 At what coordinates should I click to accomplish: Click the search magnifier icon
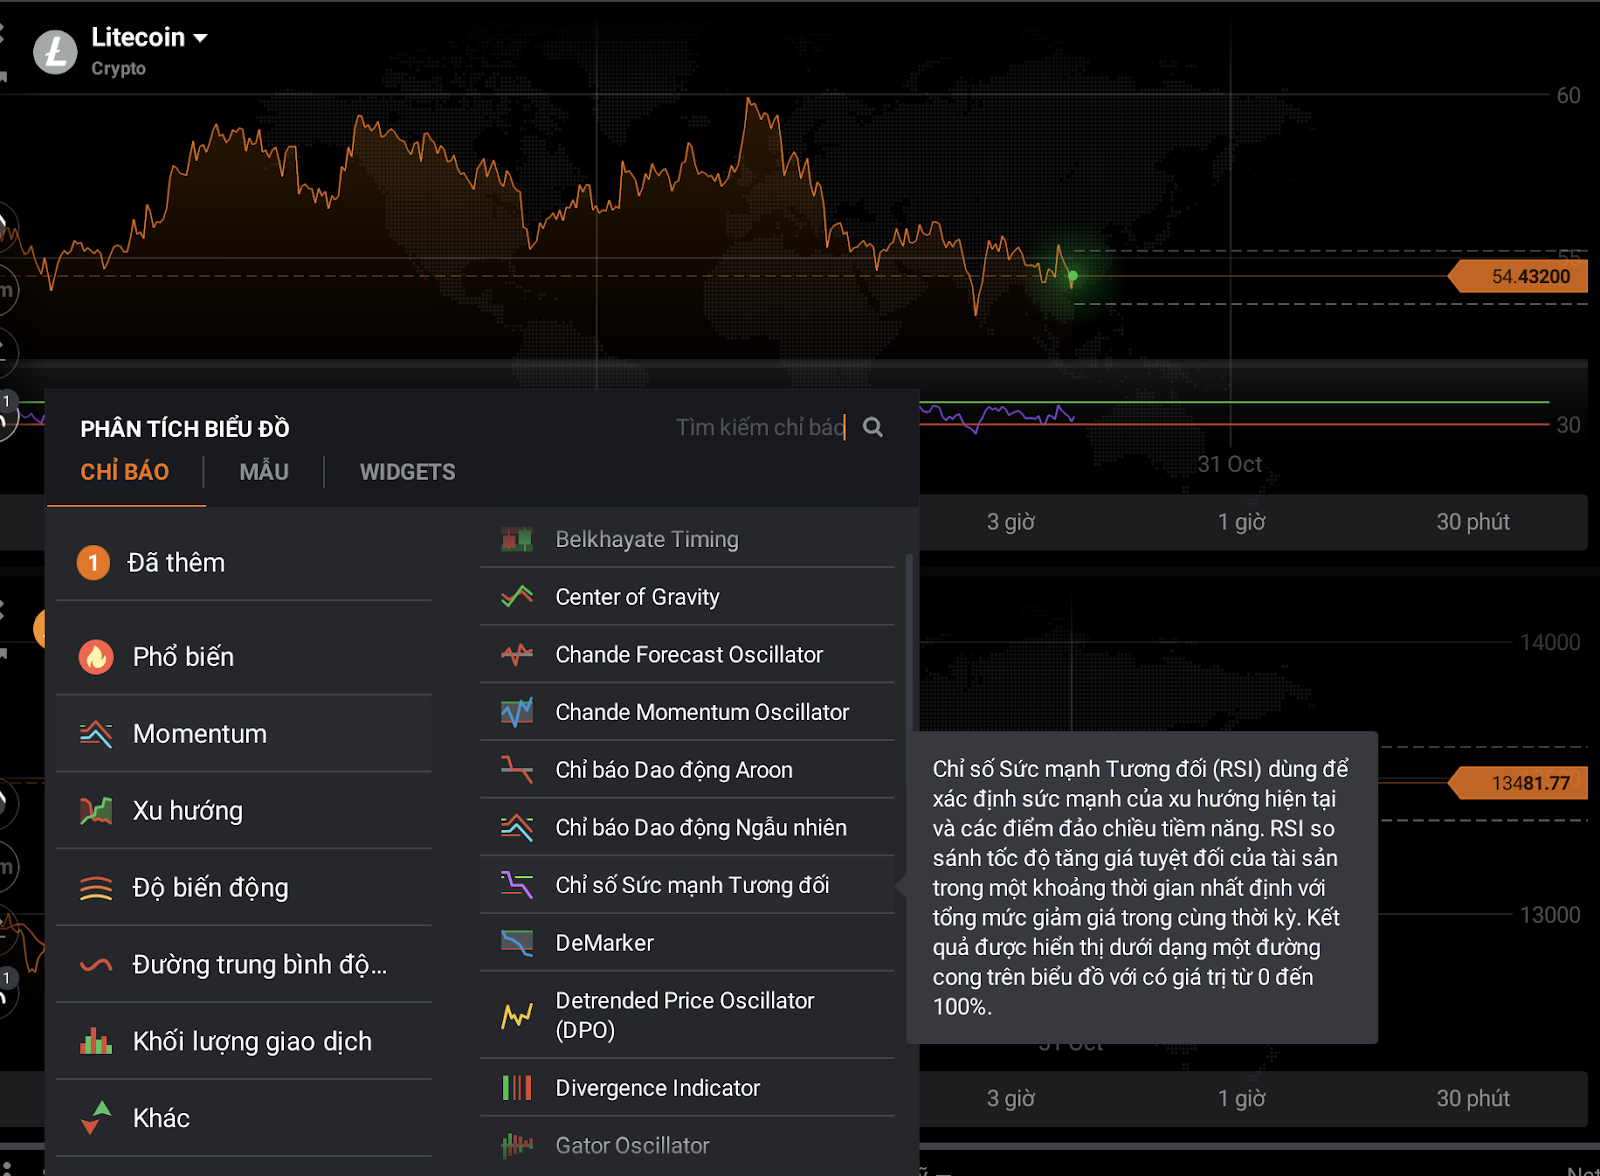pyautogui.click(x=872, y=428)
